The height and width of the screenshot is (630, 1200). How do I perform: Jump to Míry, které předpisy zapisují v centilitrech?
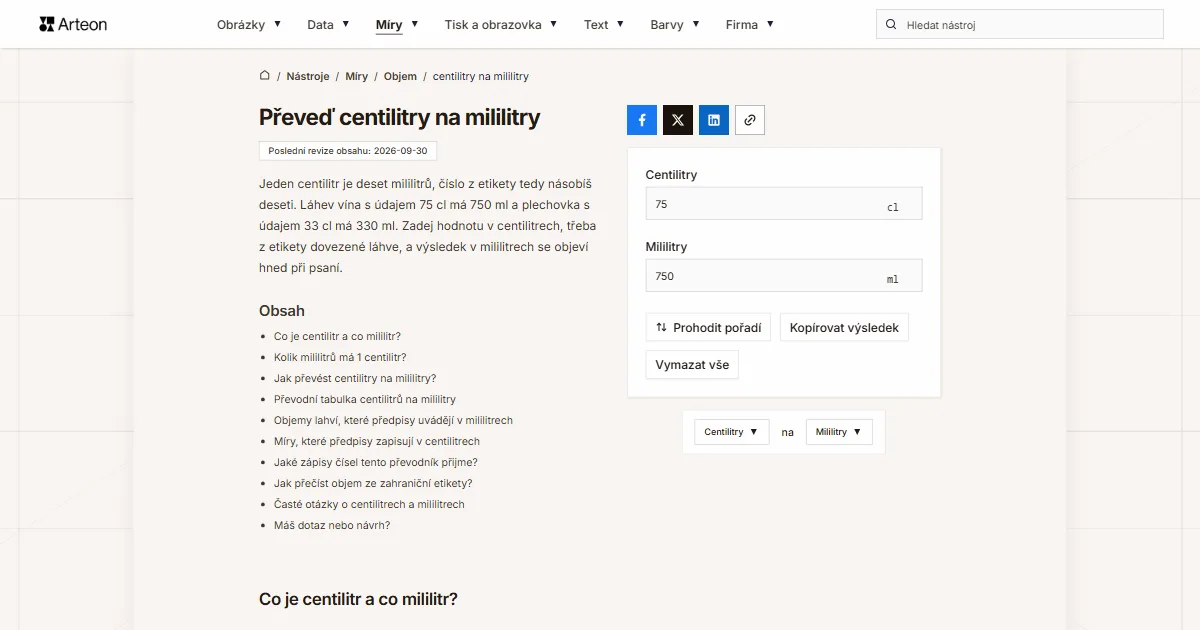(x=377, y=441)
